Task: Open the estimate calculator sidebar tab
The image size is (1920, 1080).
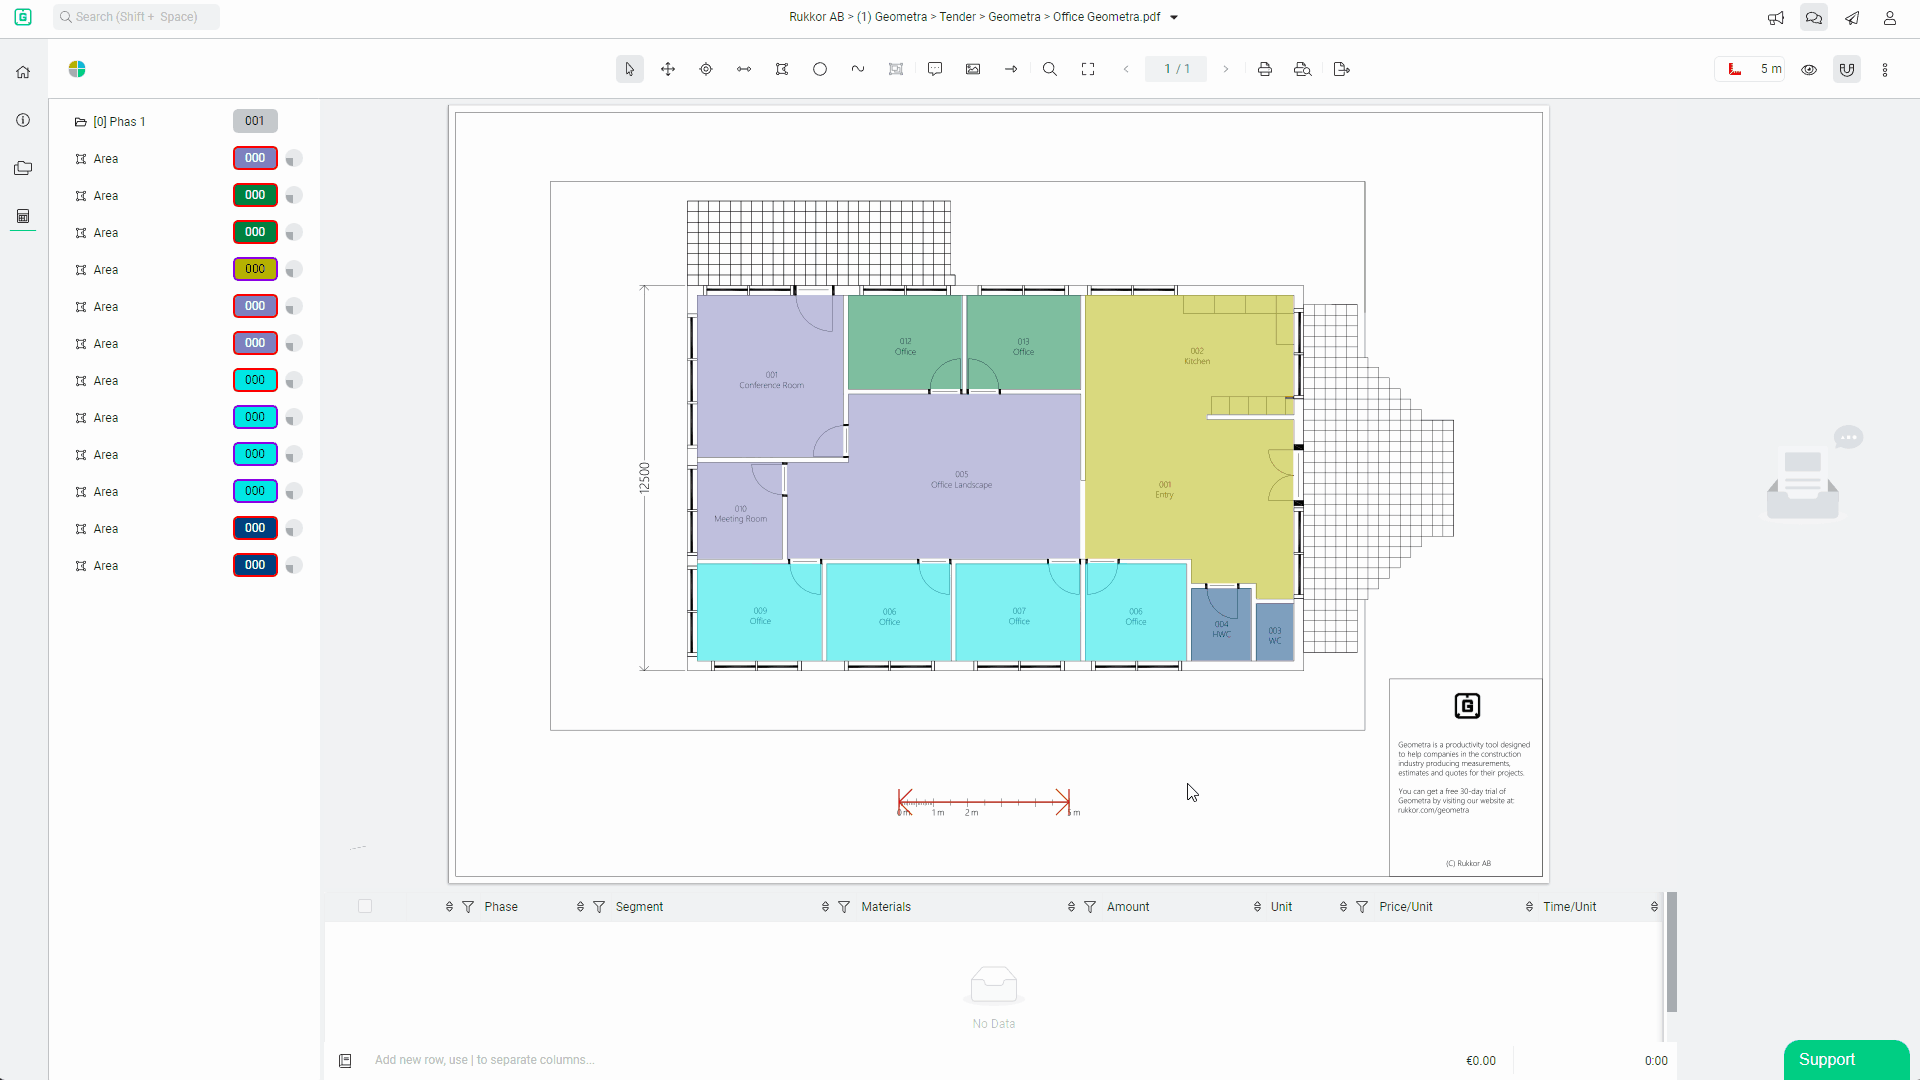Action: click(23, 216)
